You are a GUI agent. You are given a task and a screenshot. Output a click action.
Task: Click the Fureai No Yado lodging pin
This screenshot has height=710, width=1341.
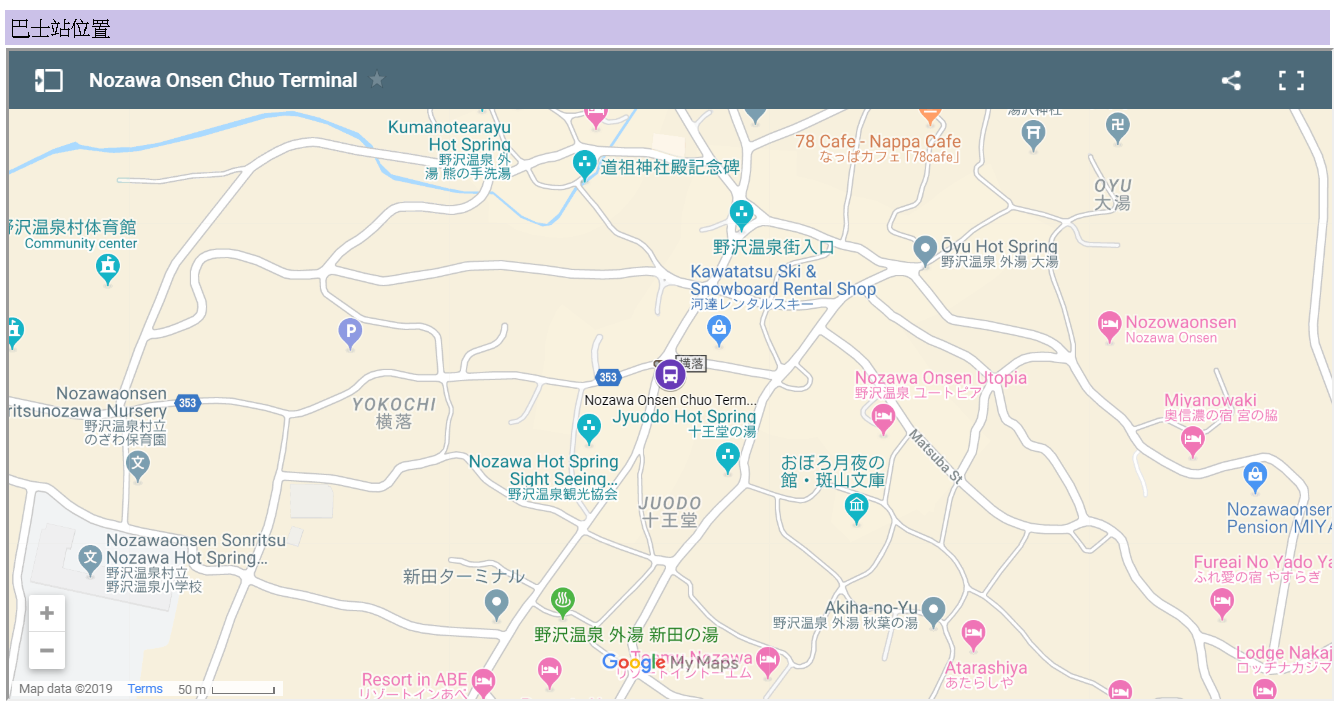tap(1222, 603)
